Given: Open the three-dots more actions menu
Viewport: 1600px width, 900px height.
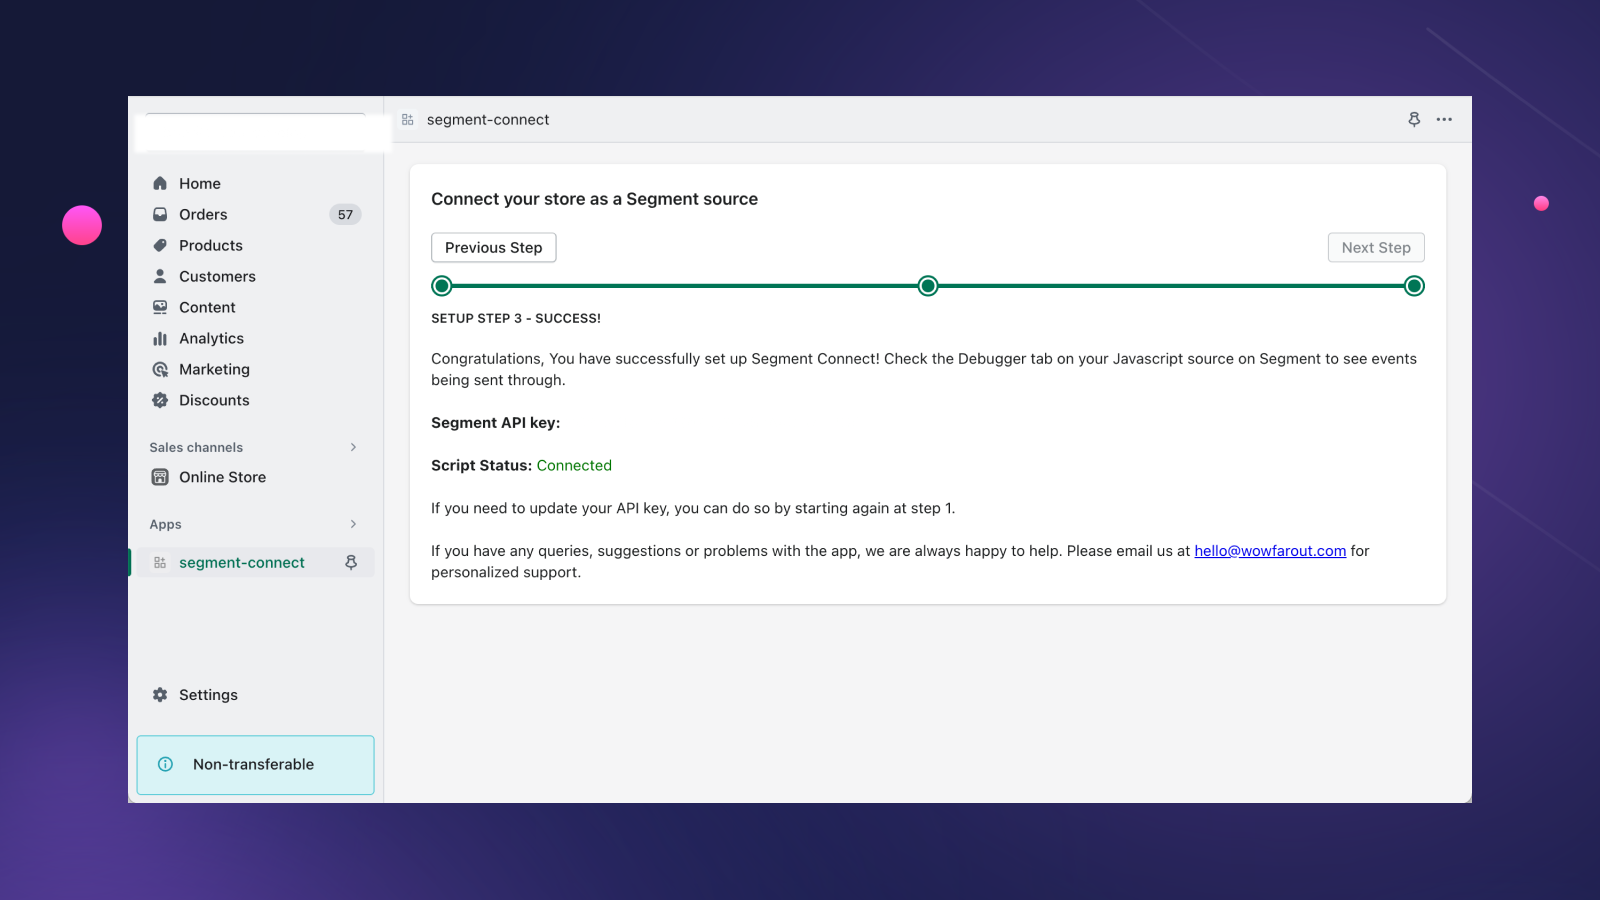Looking at the screenshot, I should 1444,119.
